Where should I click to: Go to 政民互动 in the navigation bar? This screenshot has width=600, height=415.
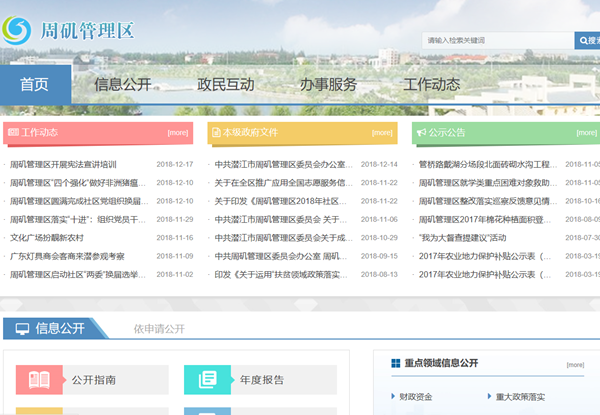tap(225, 85)
